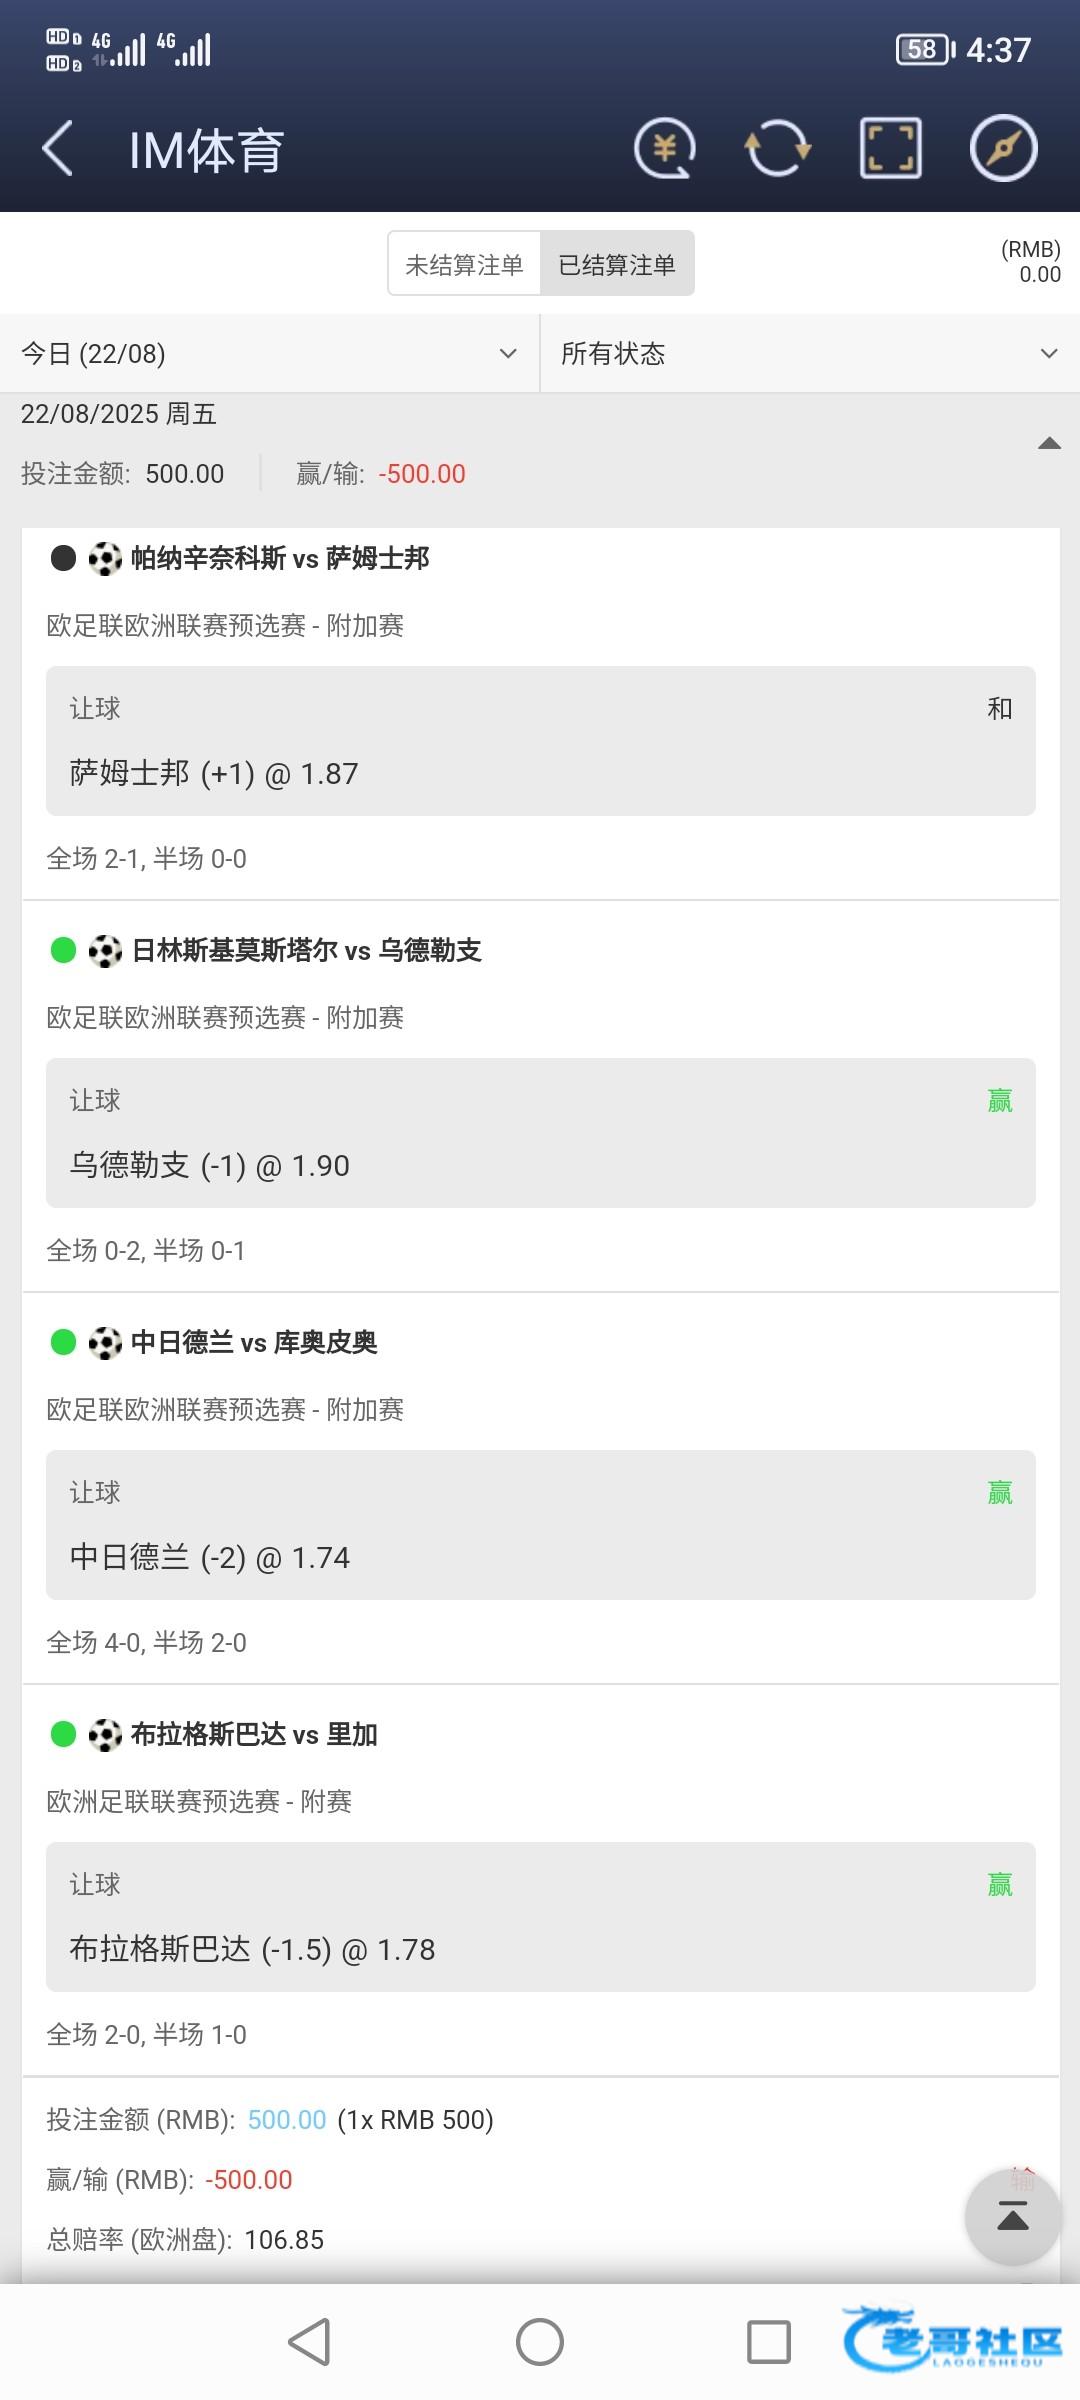Open the yen balance icon
This screenshot has height=2400, width=1080.
(x=665, y=149)
